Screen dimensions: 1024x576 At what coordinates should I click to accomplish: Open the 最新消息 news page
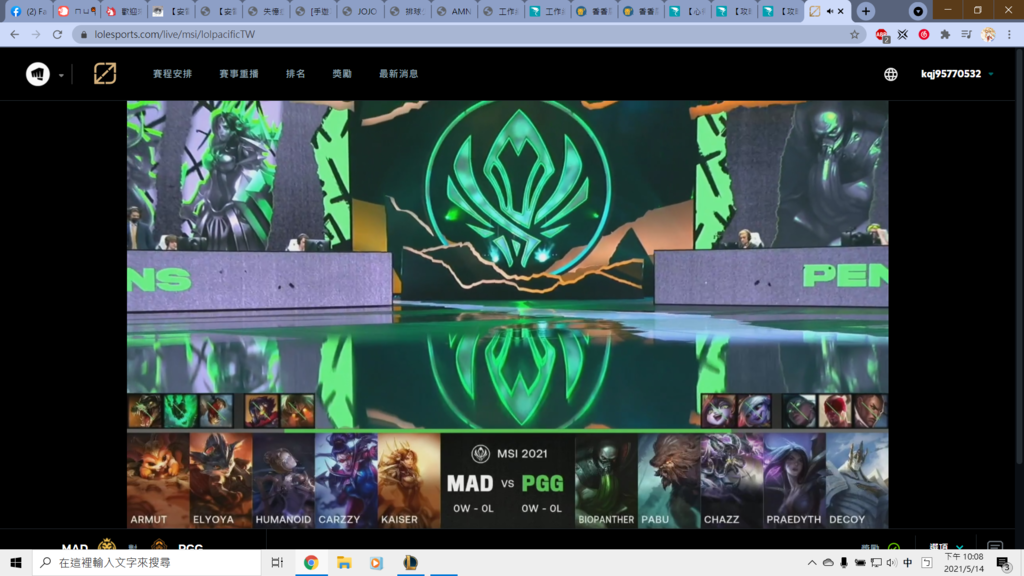click(x=398, y=74)
